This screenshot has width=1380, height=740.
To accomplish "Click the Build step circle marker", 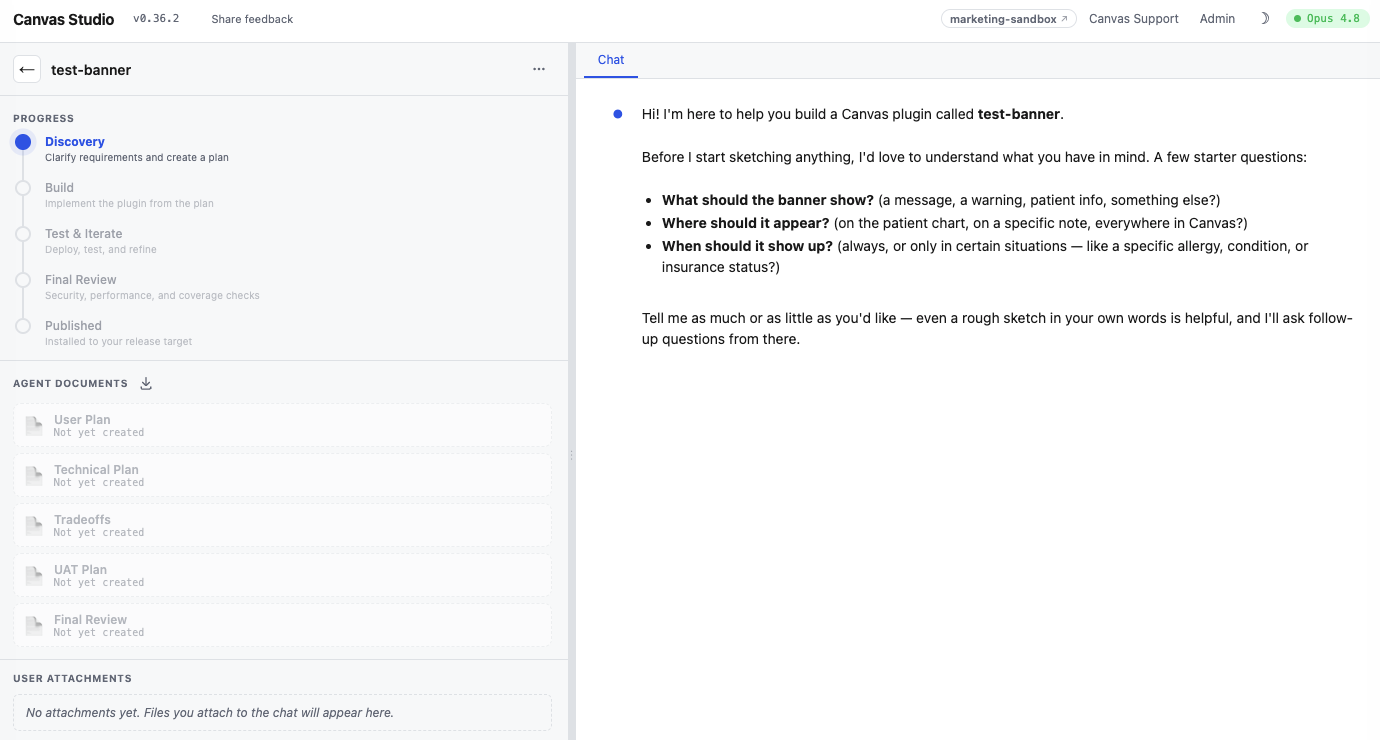I will point(23,188).
